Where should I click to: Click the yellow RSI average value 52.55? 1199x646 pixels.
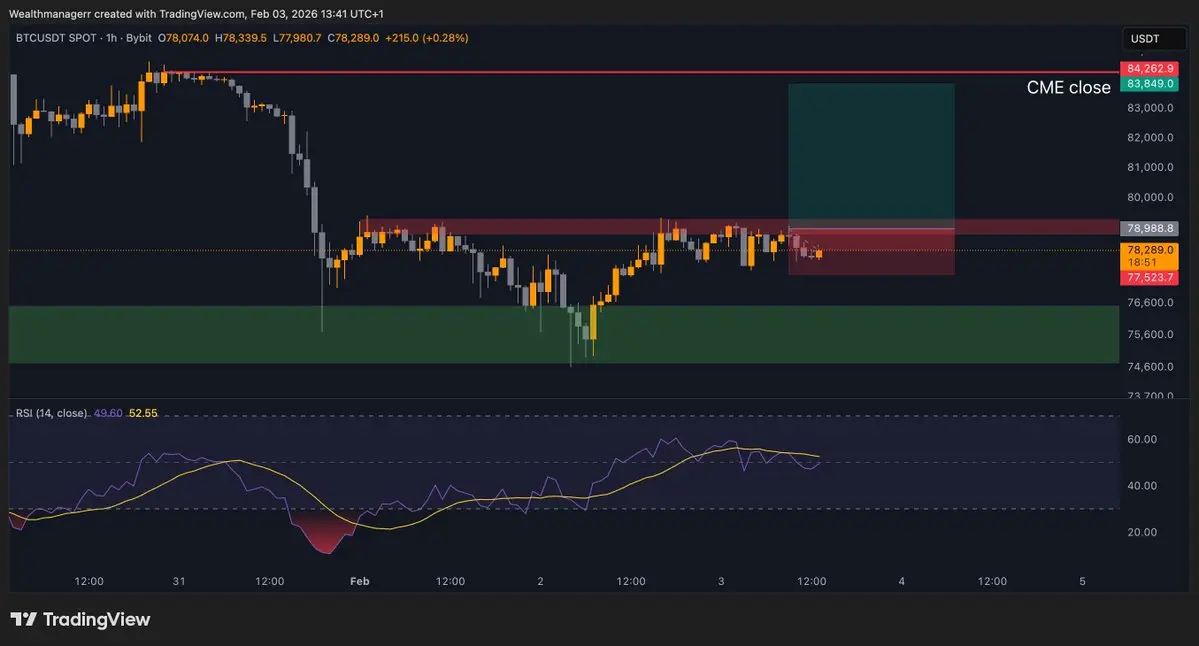[x=143, y=413]
